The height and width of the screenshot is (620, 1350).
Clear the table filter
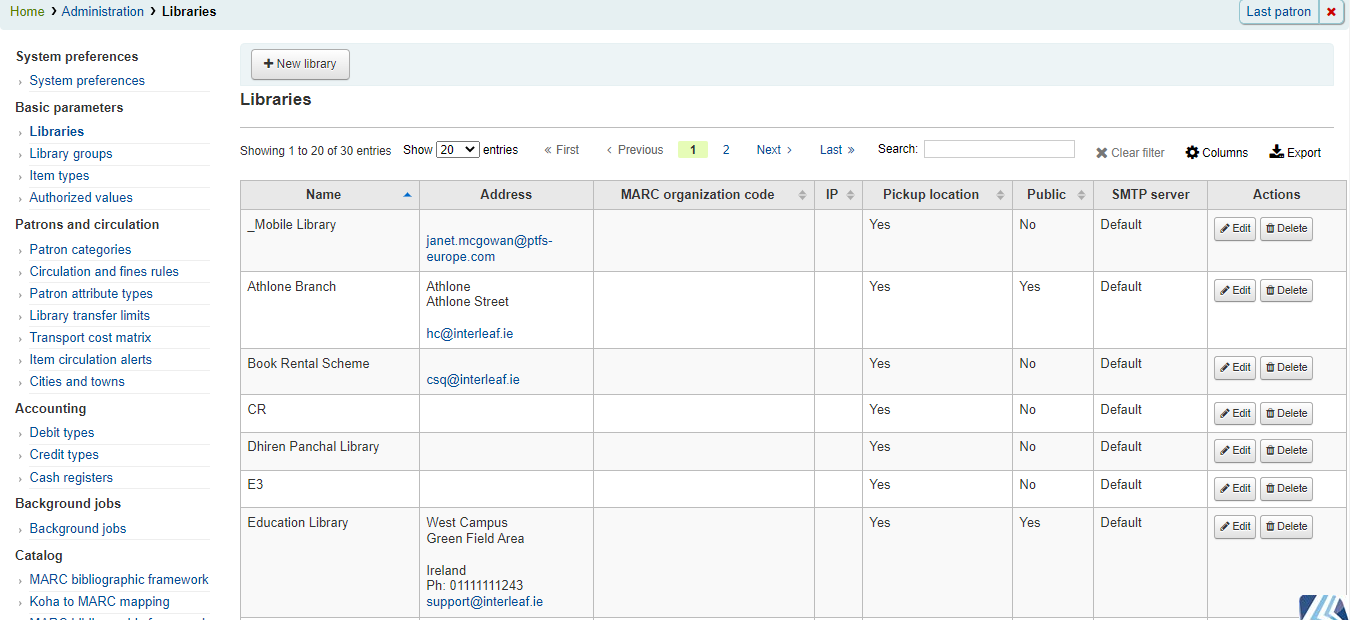(1130, 153)
